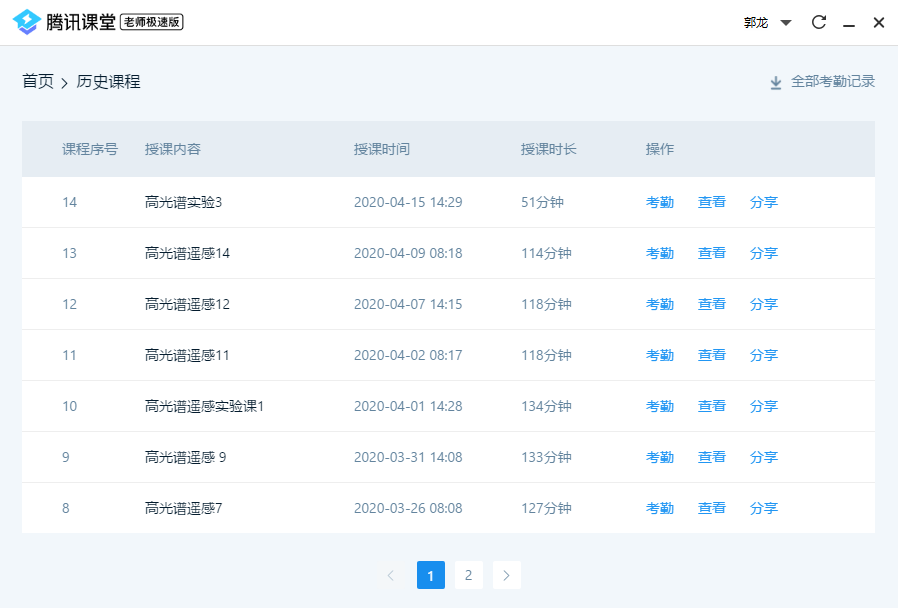Click 全部考勤记录 download link

point(832,82)
